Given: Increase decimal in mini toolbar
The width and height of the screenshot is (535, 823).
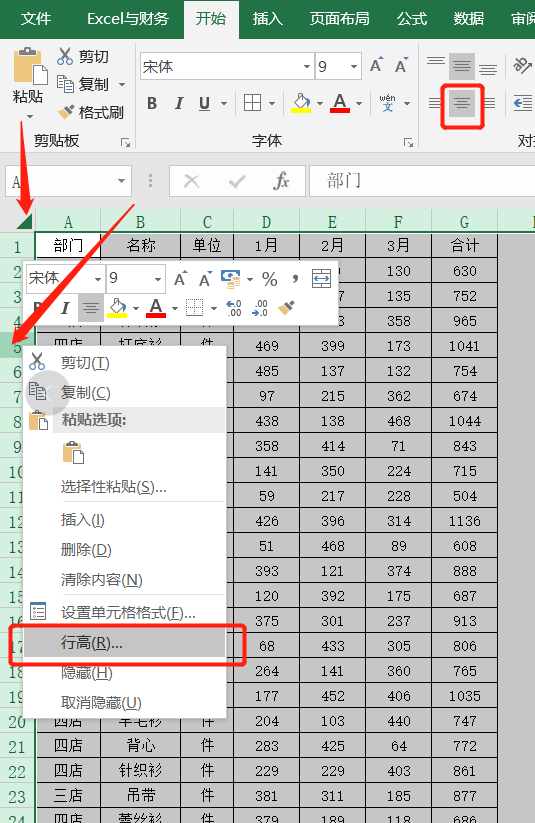Looking at the screenshot, I should click(x=234, y=308).
